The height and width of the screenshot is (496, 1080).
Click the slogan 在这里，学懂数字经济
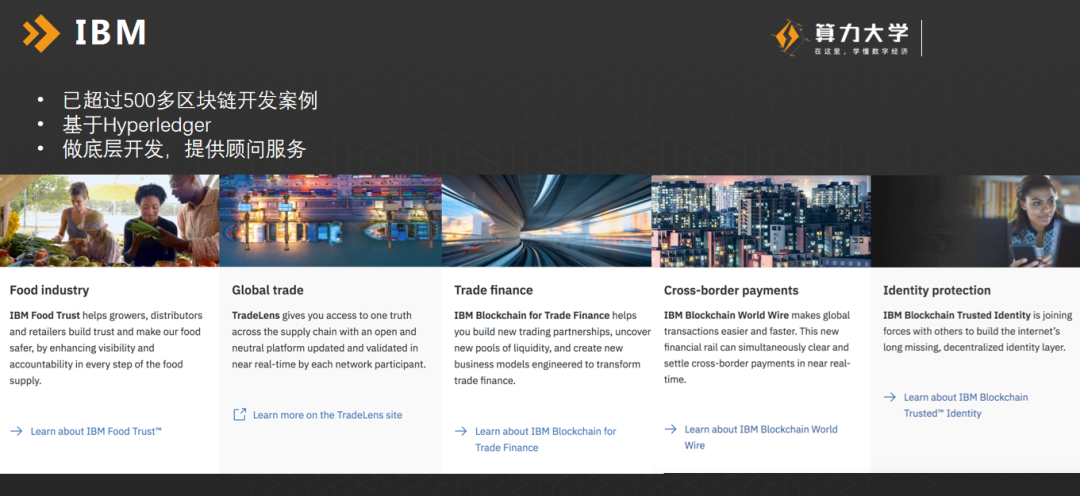[x=861, y=51]
